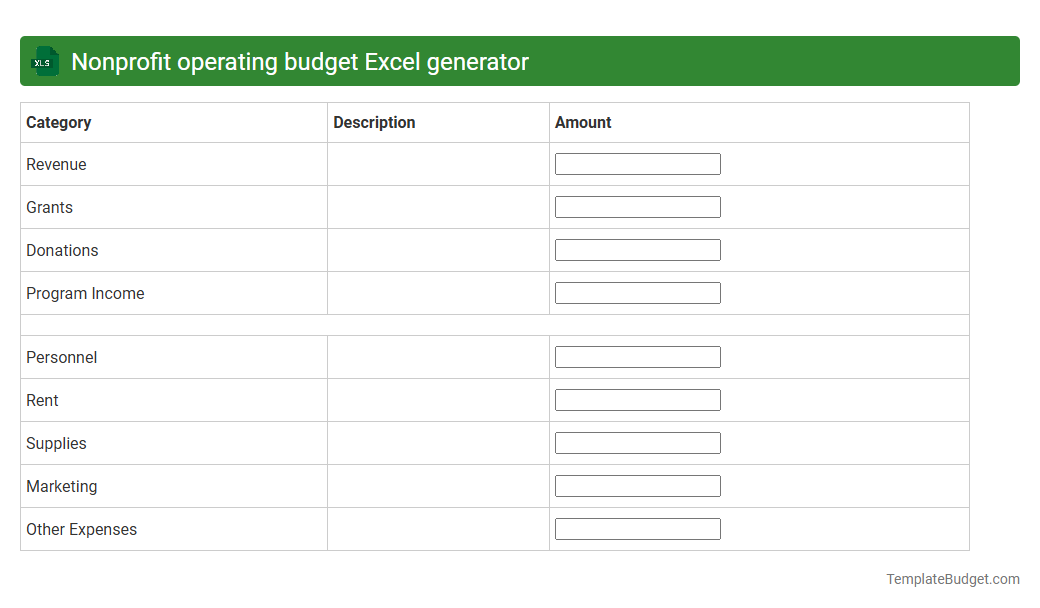The image size is (1040, 608).
Task: Click the Amount column header
Action: tap(581, 122)
